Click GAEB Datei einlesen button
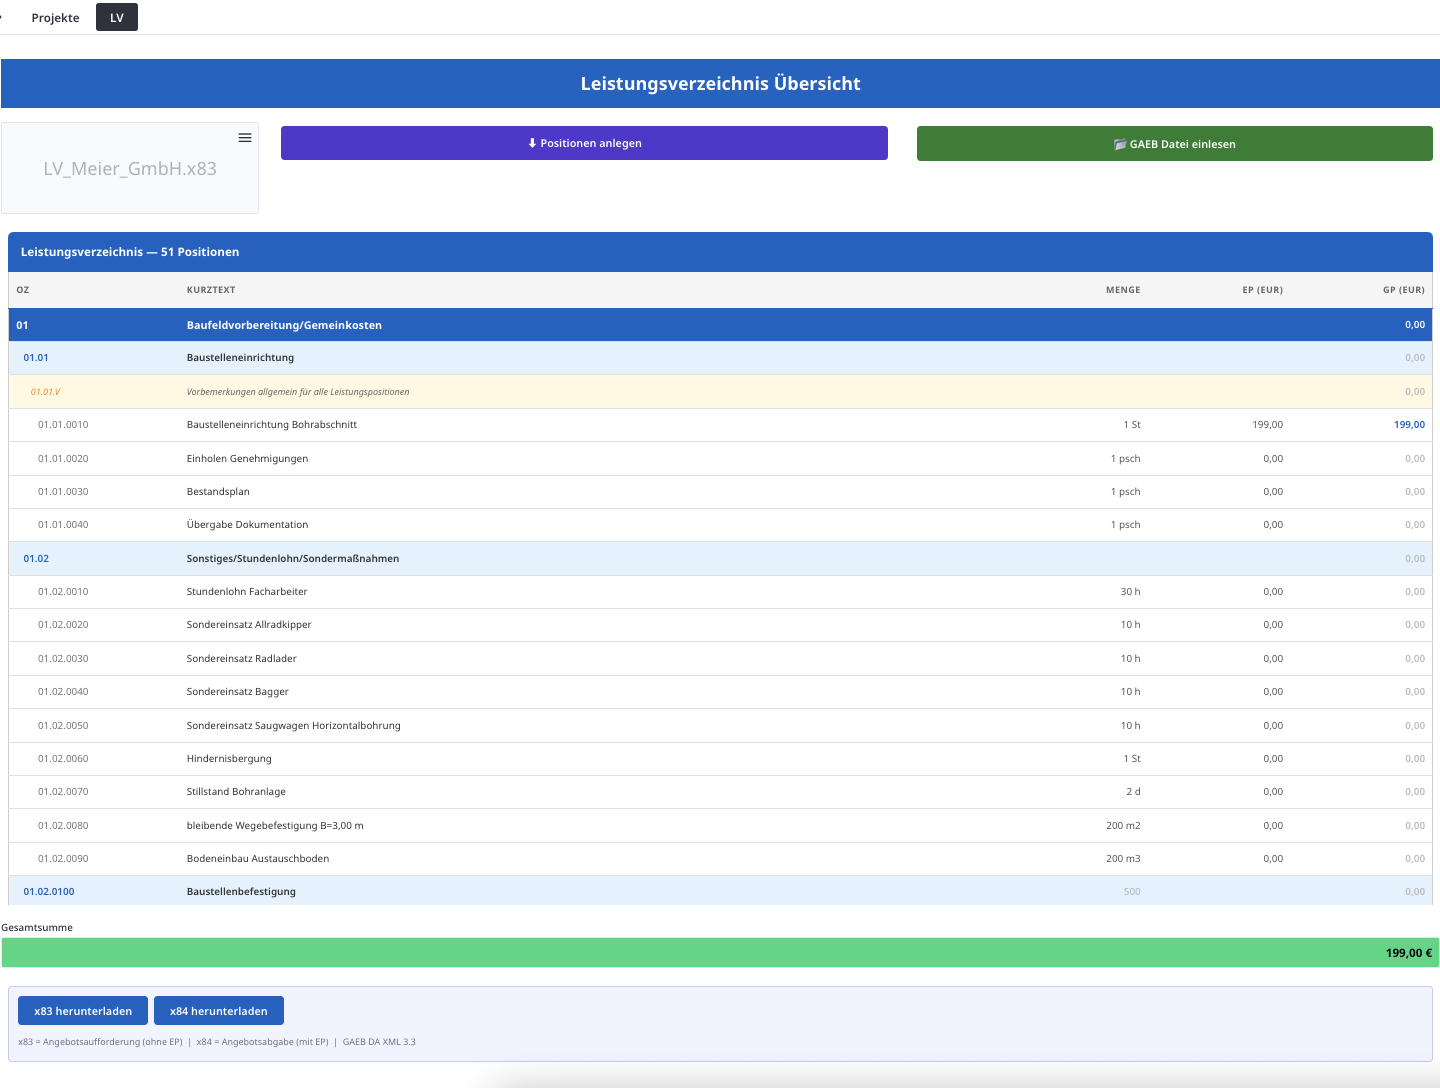1440x1088 pixels. (x=1174, y=144)
